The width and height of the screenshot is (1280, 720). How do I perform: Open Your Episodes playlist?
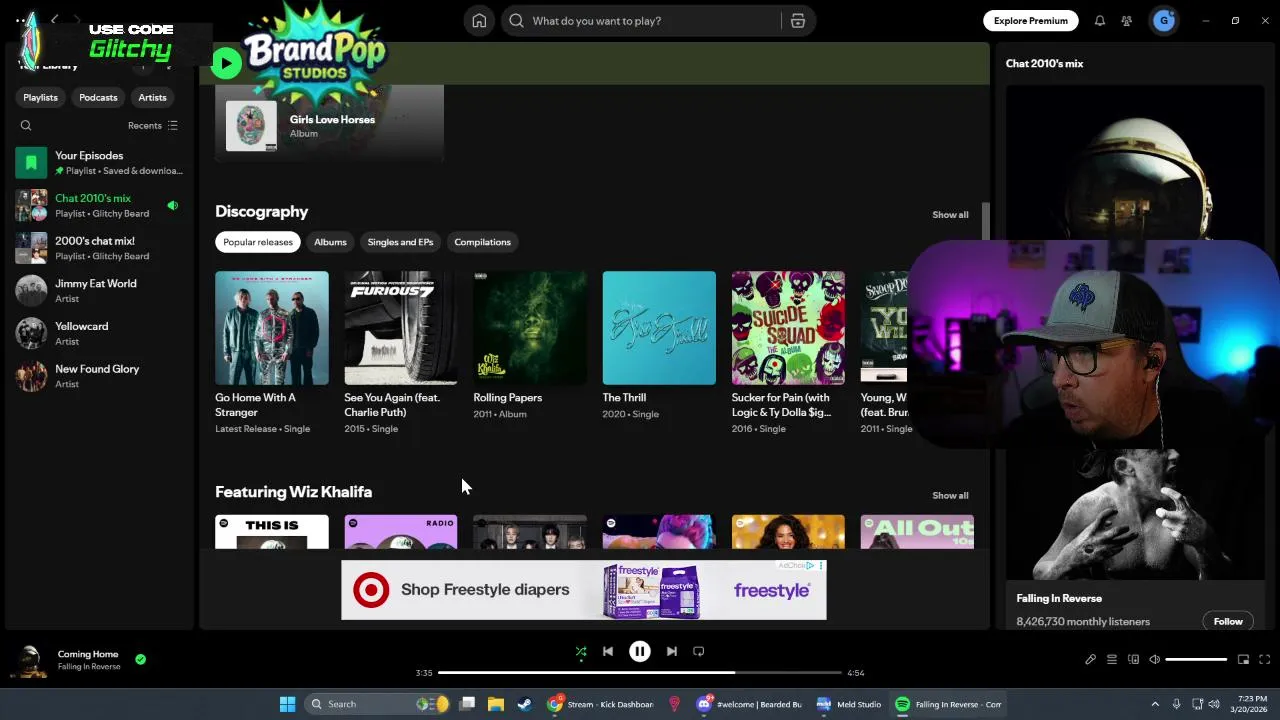pyautogui.click(x=99, y=163)
